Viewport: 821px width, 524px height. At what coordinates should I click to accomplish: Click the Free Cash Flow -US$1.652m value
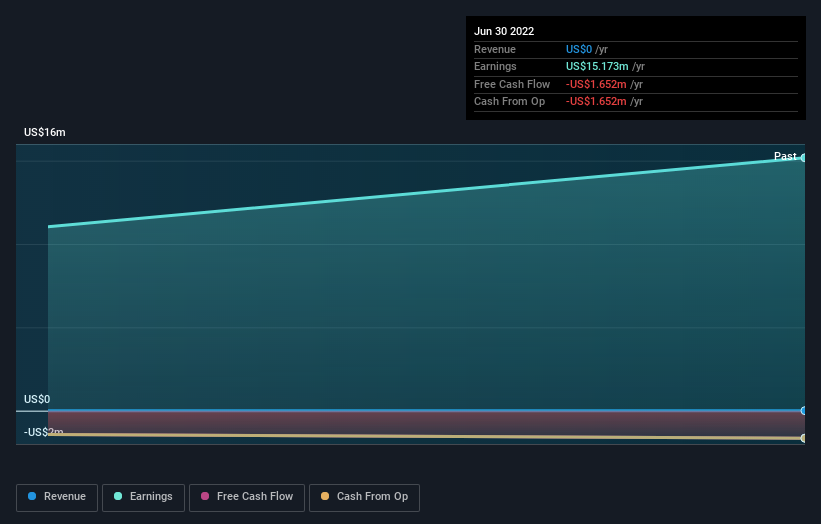point(596,84)
